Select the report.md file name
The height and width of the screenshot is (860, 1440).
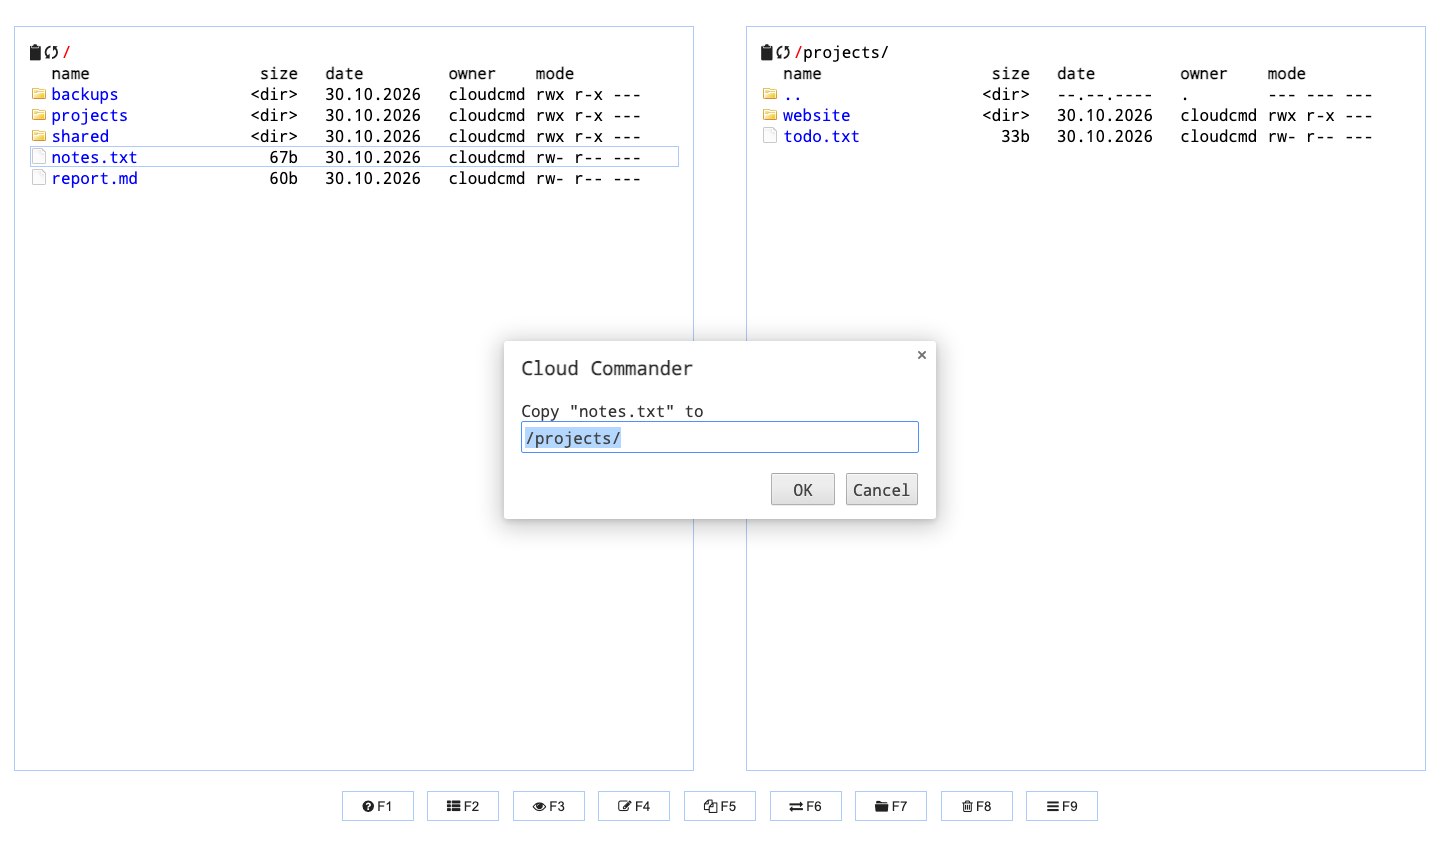(95, 178)
